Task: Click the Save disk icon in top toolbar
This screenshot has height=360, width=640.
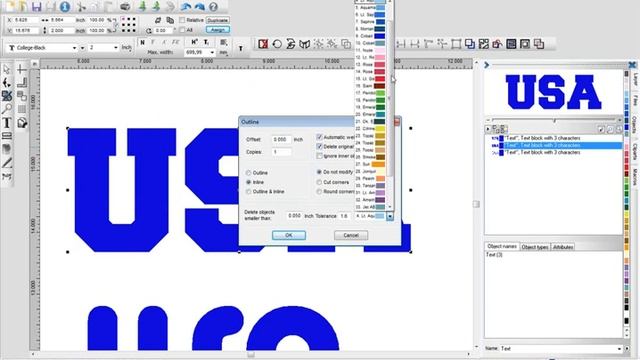Action: pyautogui.click(x=37, y=7)
